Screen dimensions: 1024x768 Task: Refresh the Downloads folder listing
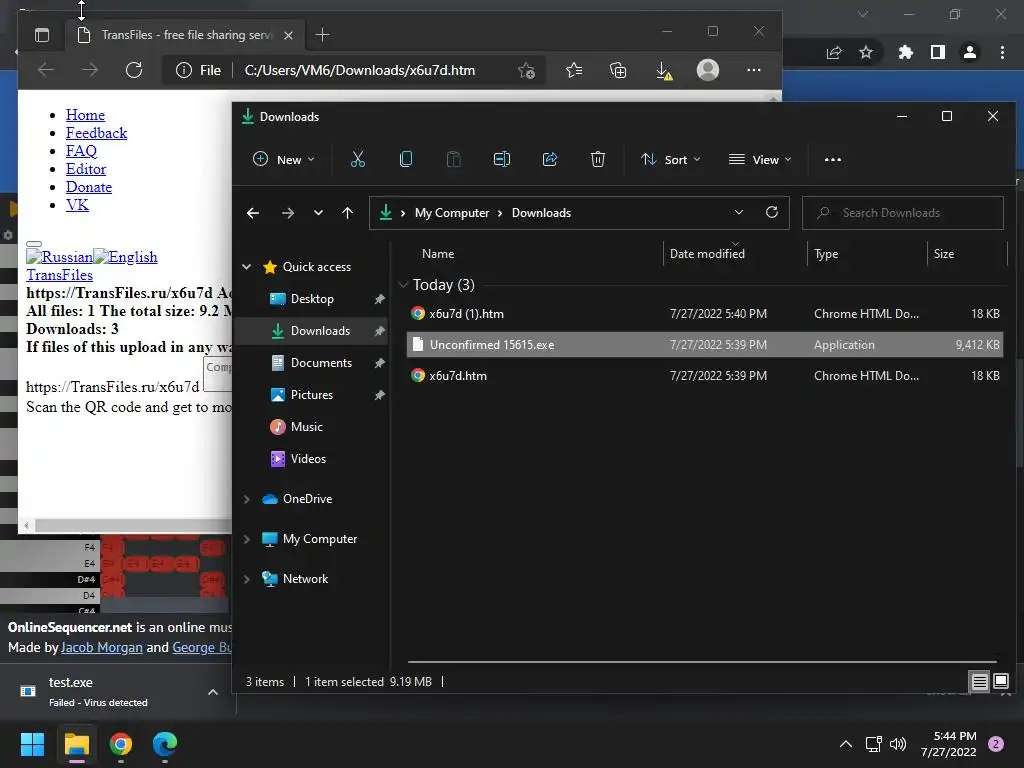point(772,212)
